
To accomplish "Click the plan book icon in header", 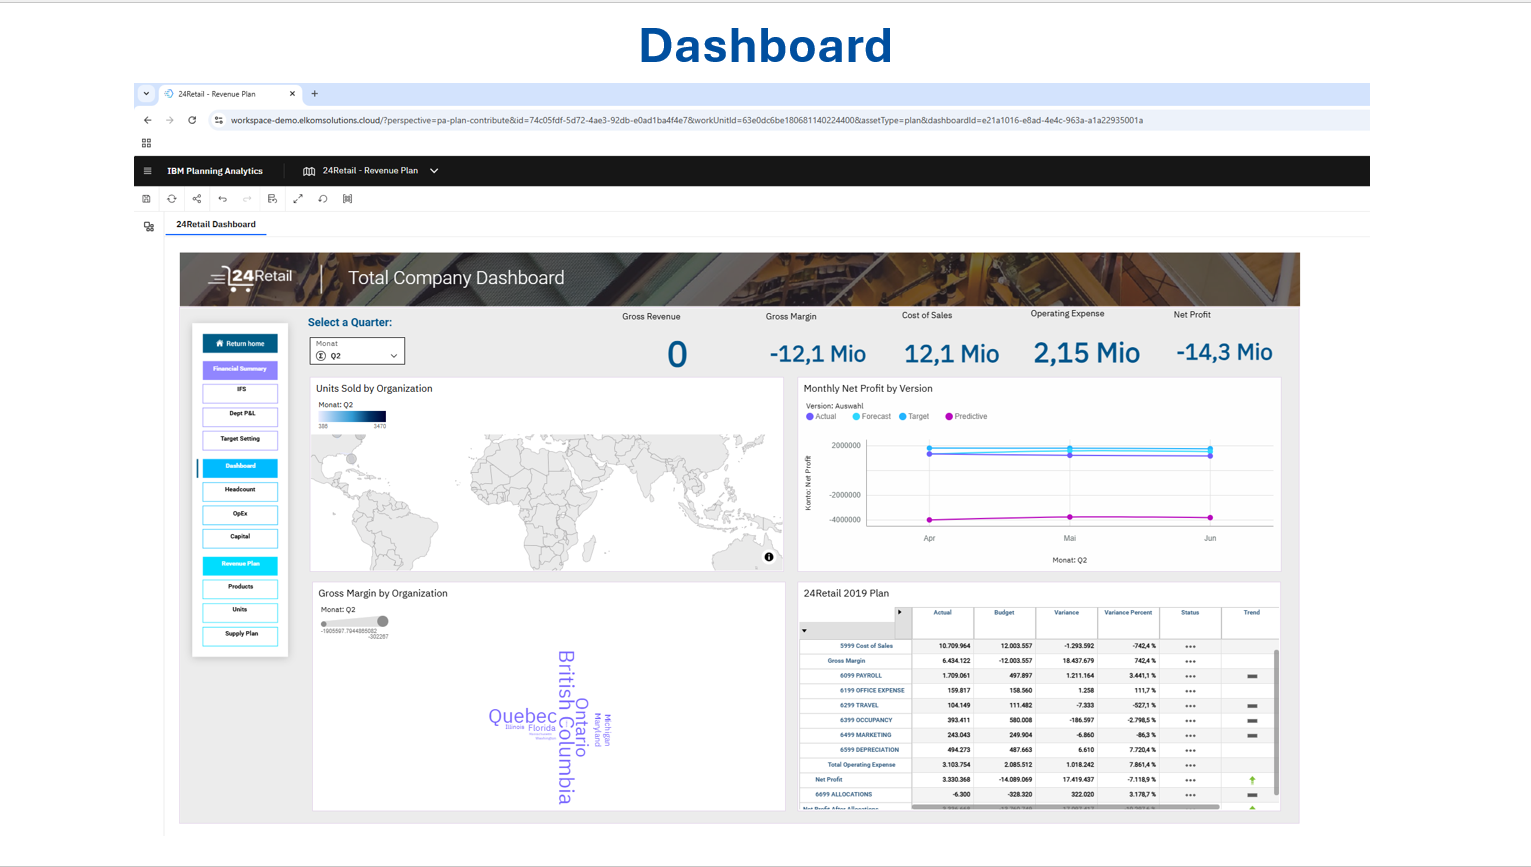I will [309, 171].
